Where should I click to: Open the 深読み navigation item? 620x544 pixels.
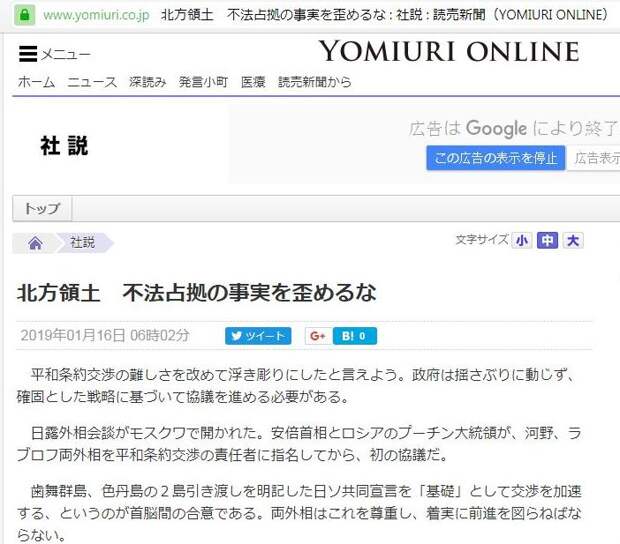(147, 82)
